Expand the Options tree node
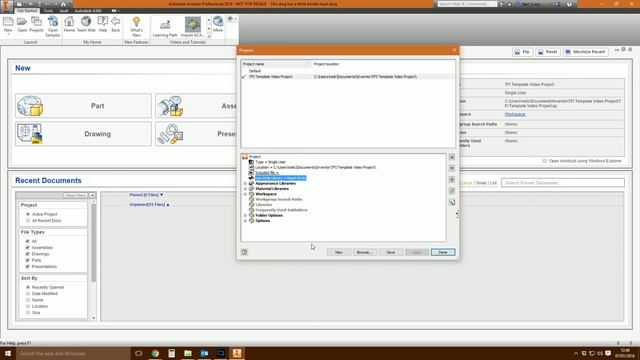640x360 pixels. click(x=245, y=221)
